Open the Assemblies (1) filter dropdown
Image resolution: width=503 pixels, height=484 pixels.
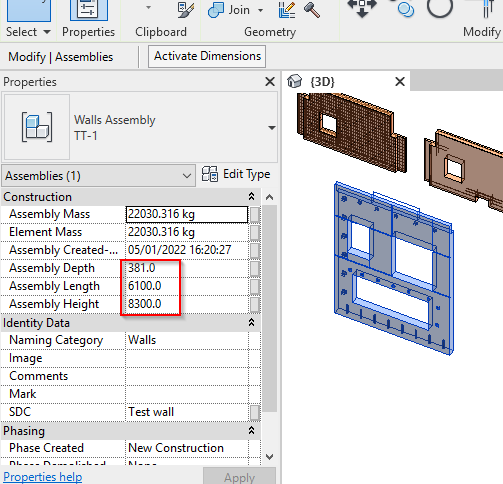(98, 176)
